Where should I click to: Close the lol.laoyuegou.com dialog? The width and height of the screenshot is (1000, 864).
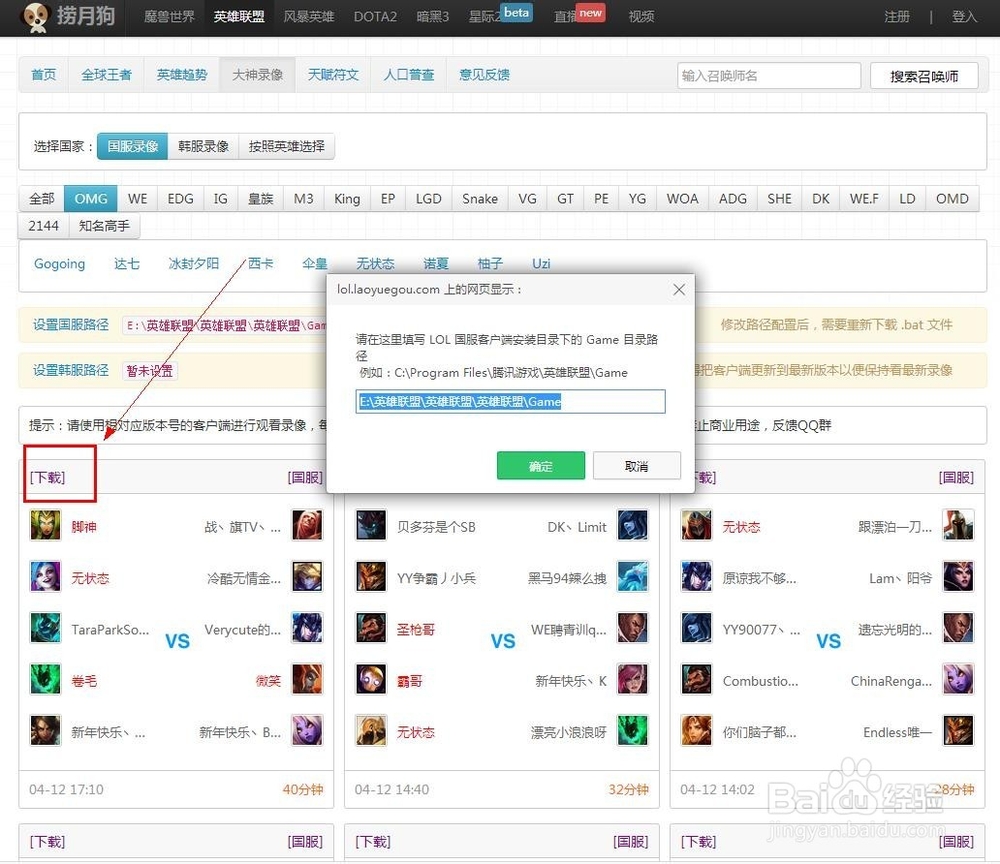[679, 289]
